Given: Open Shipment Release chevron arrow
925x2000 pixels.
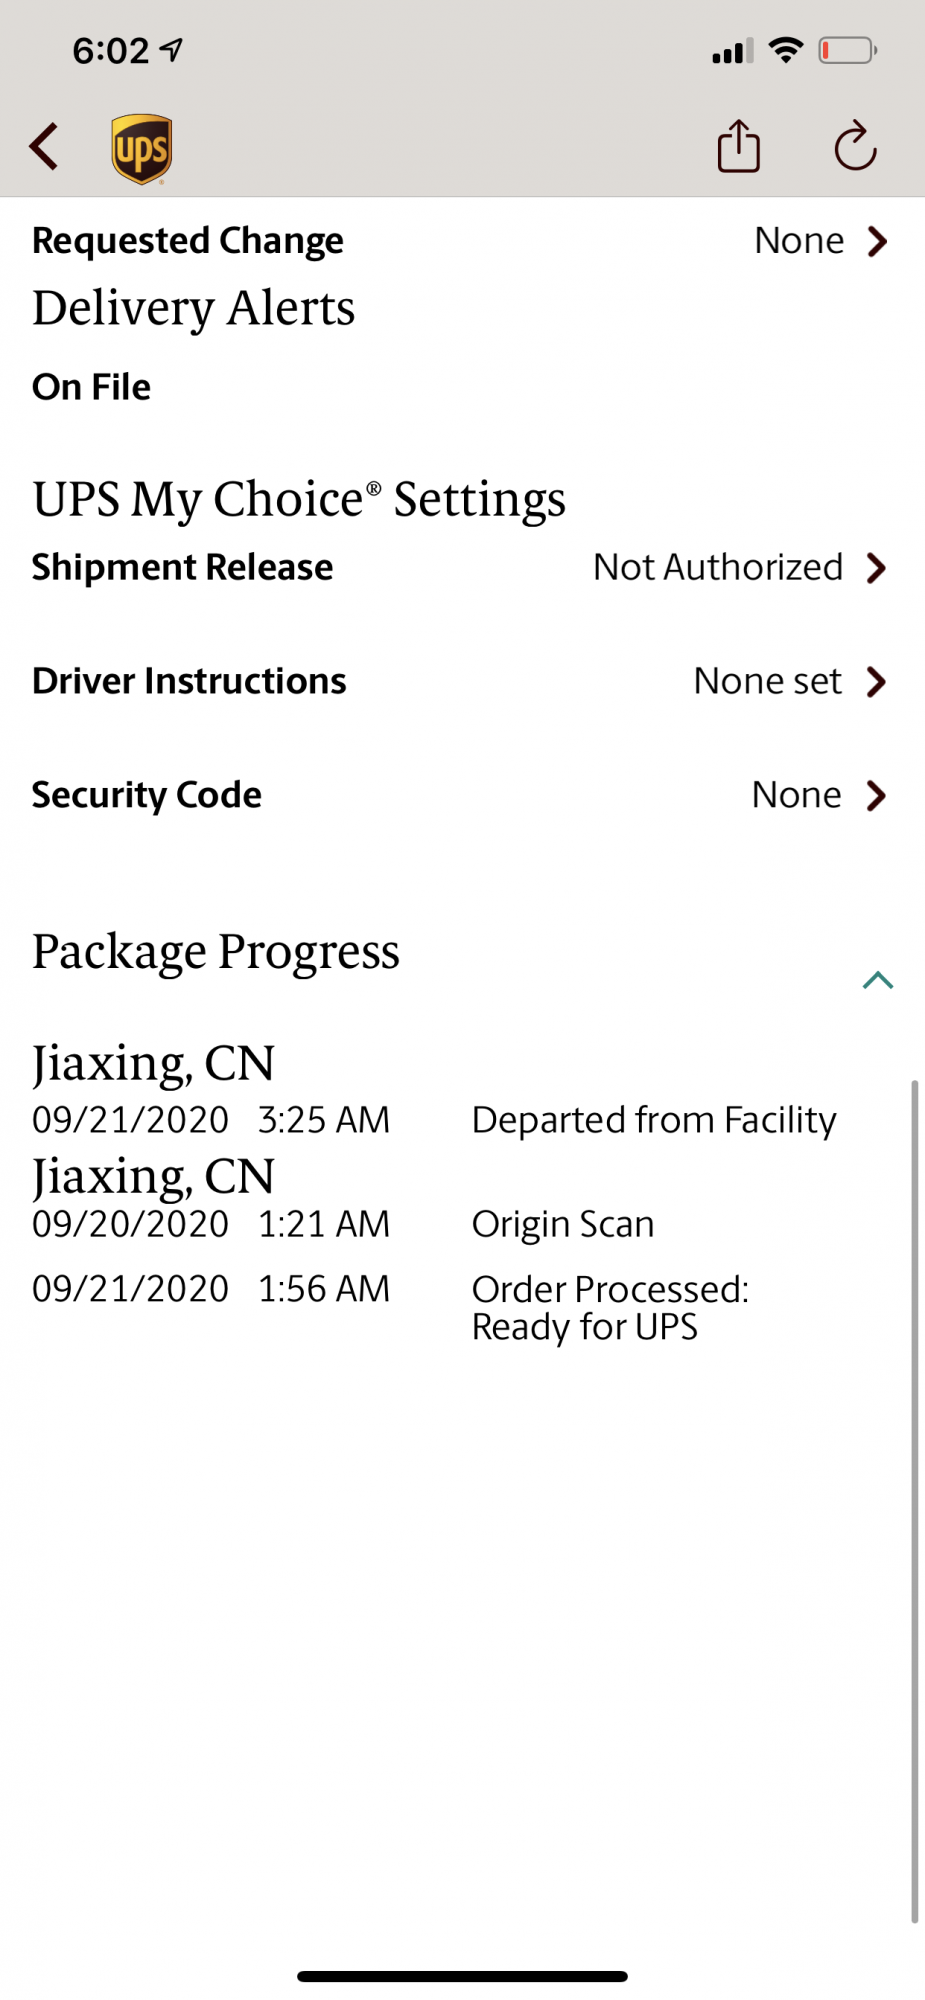Looking at the screenshot, I should click(x=877, y=568).
